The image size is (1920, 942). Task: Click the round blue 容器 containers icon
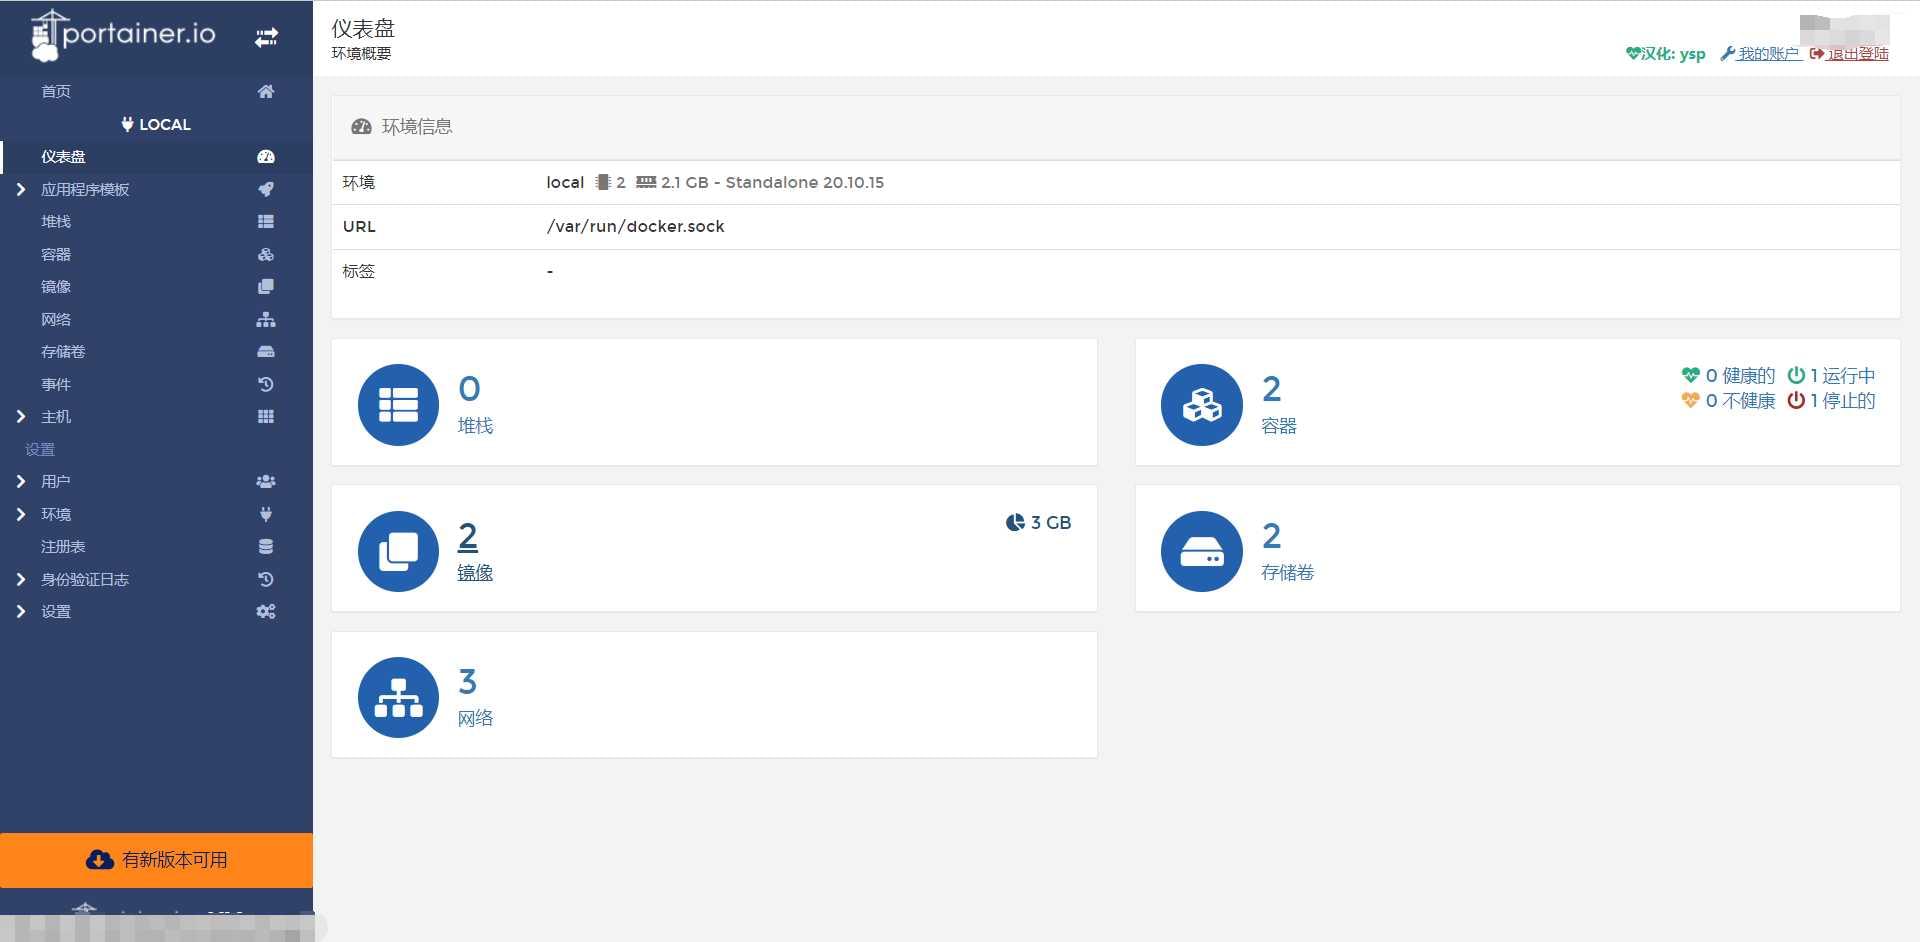pos(1201,405)
